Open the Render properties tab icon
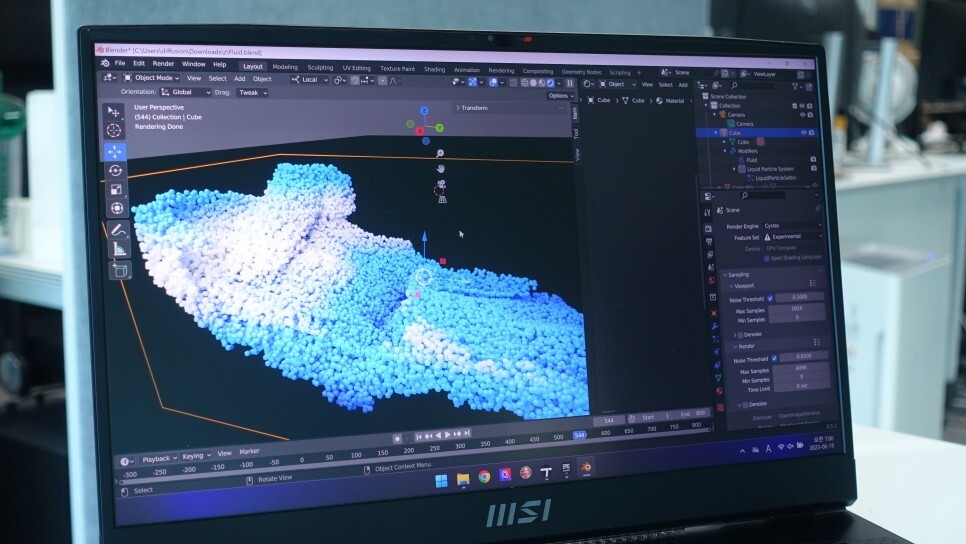966x544 pixels. click(x=708, y=229)
